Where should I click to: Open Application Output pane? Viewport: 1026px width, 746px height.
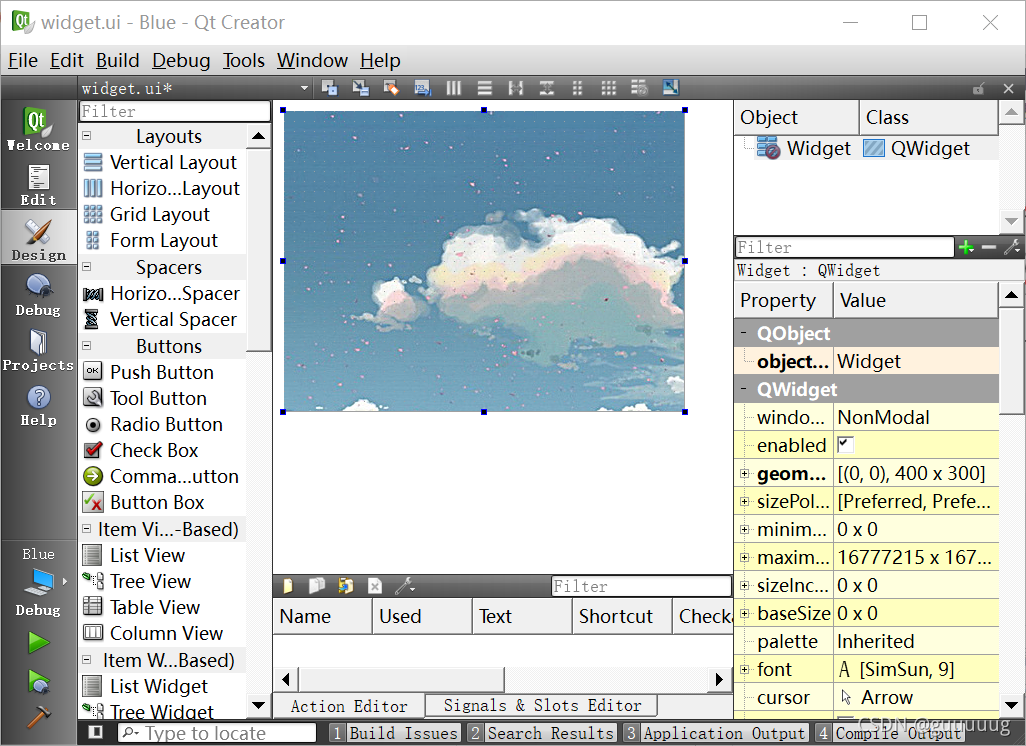pyautogui.click(x=715, y=733)
